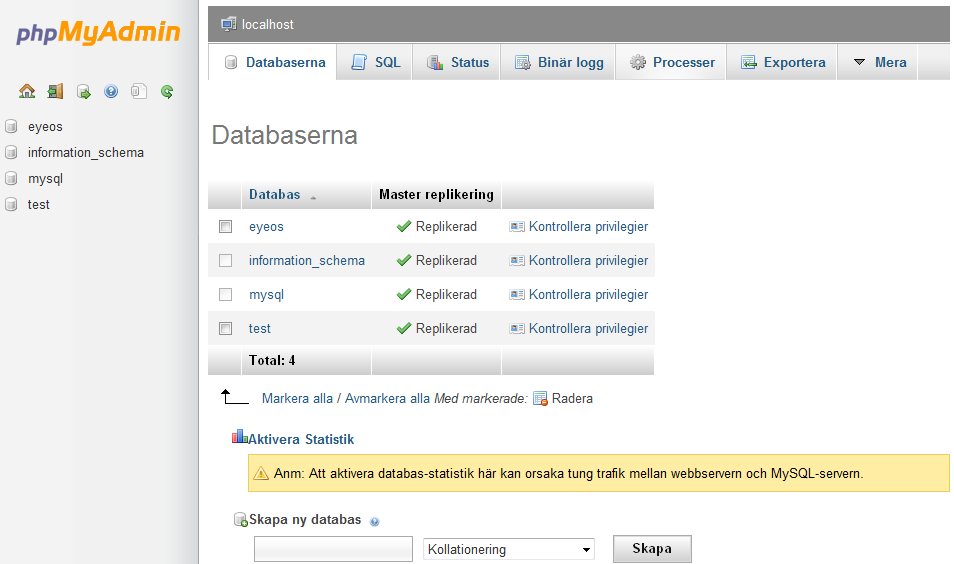Open the Kollationering dropdown

(x=508, y=549)
